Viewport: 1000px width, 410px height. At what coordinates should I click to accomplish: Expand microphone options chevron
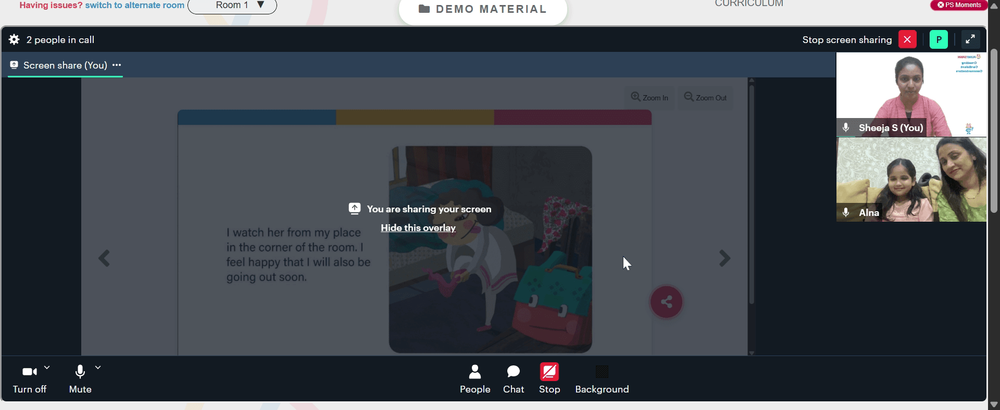point(98,367)
